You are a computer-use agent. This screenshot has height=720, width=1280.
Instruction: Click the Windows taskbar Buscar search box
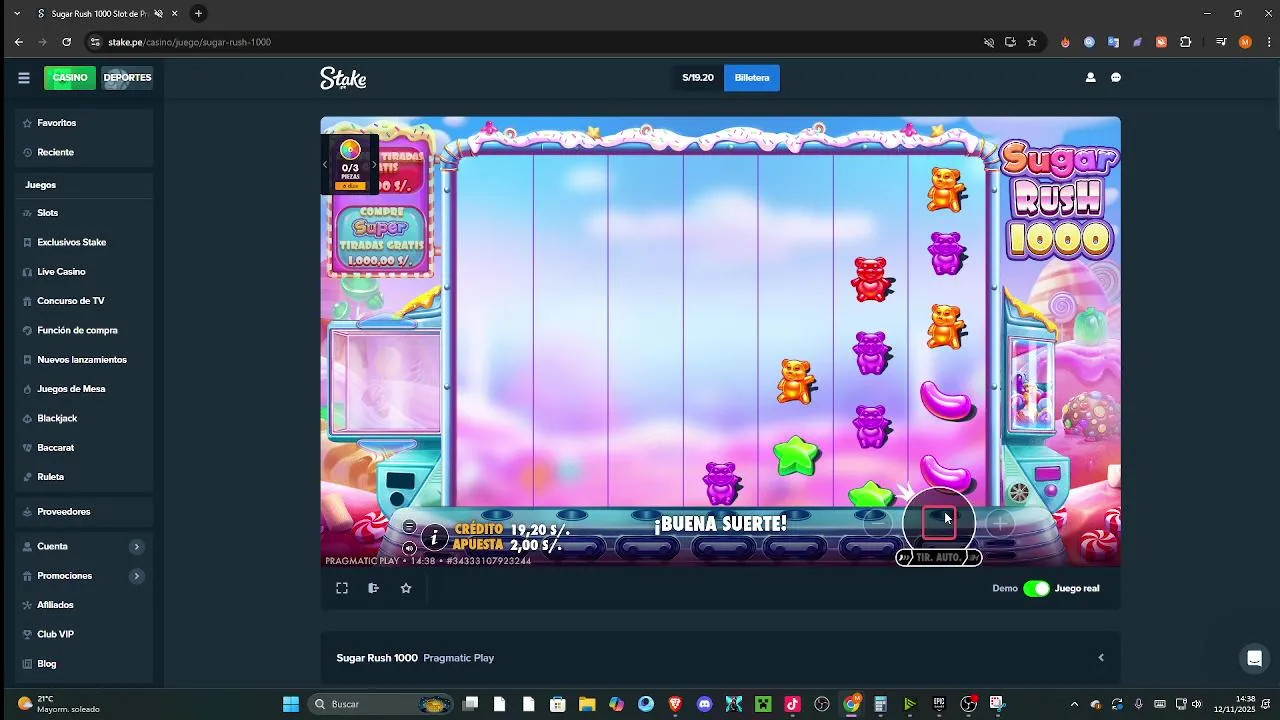click(380, 704)
